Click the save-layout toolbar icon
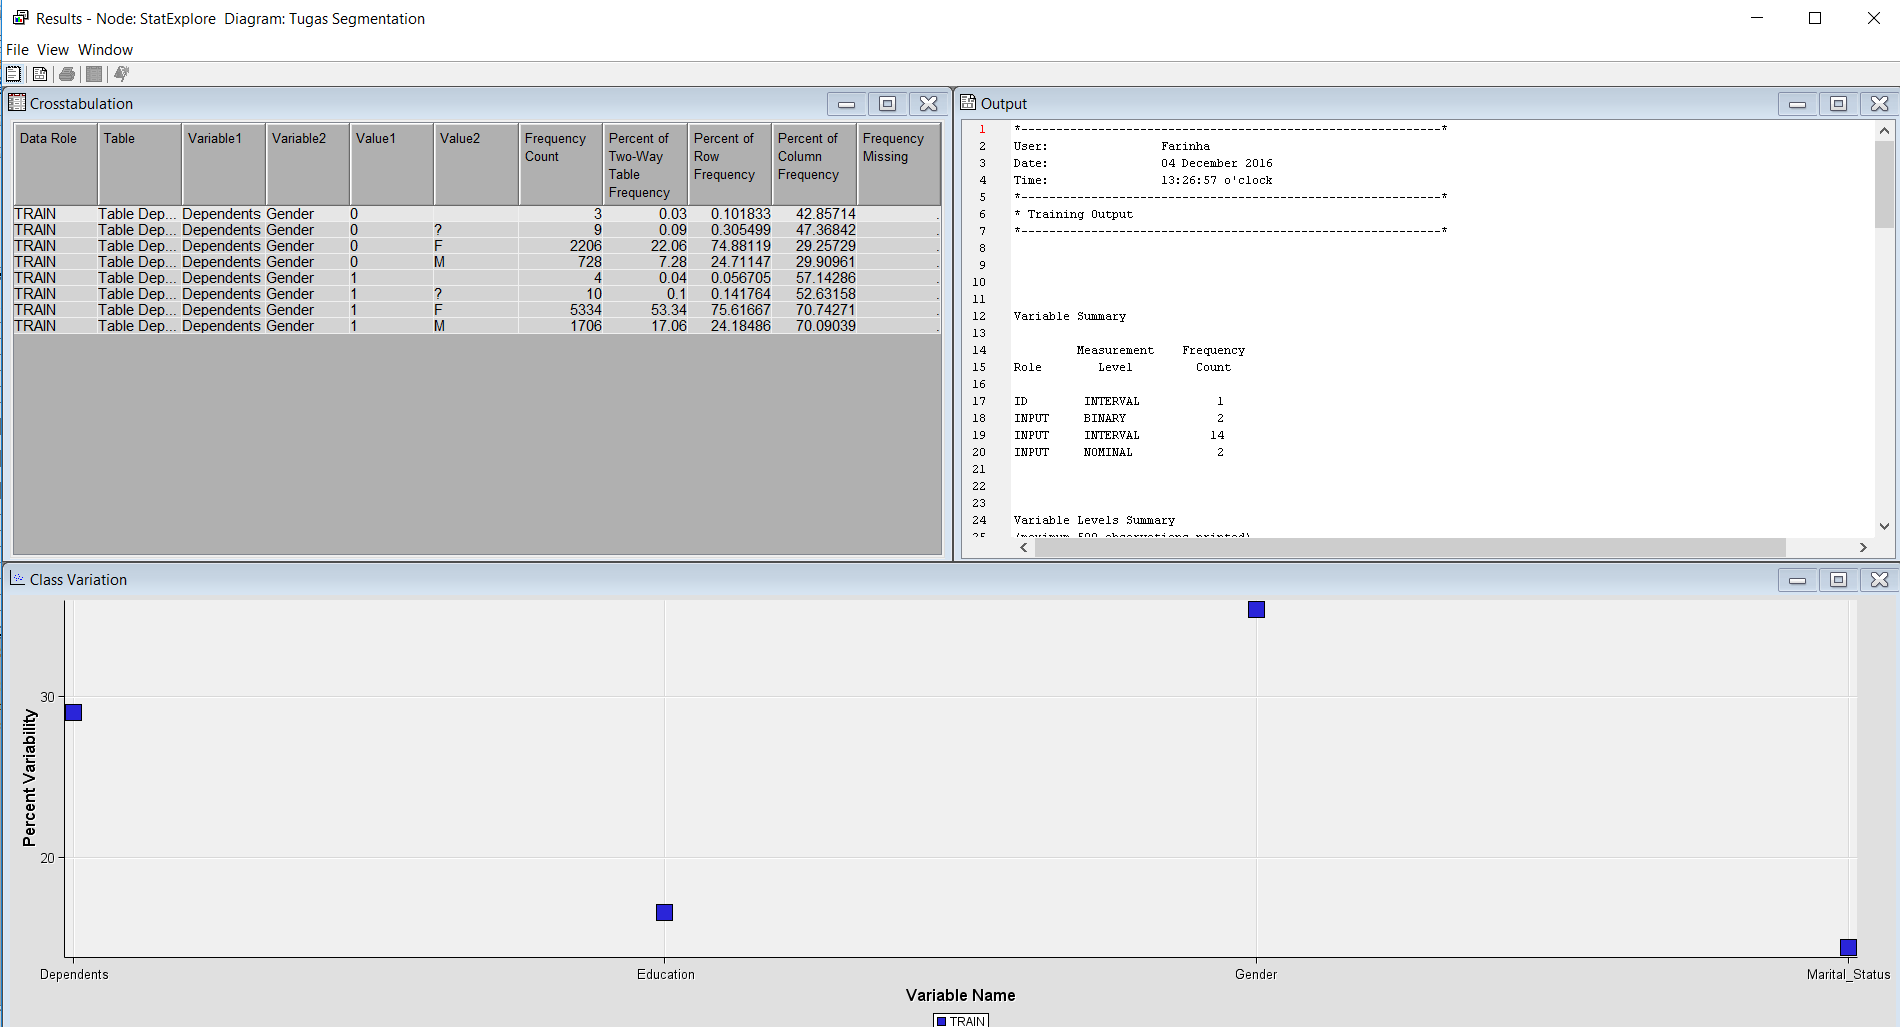 tap(40, 74)
